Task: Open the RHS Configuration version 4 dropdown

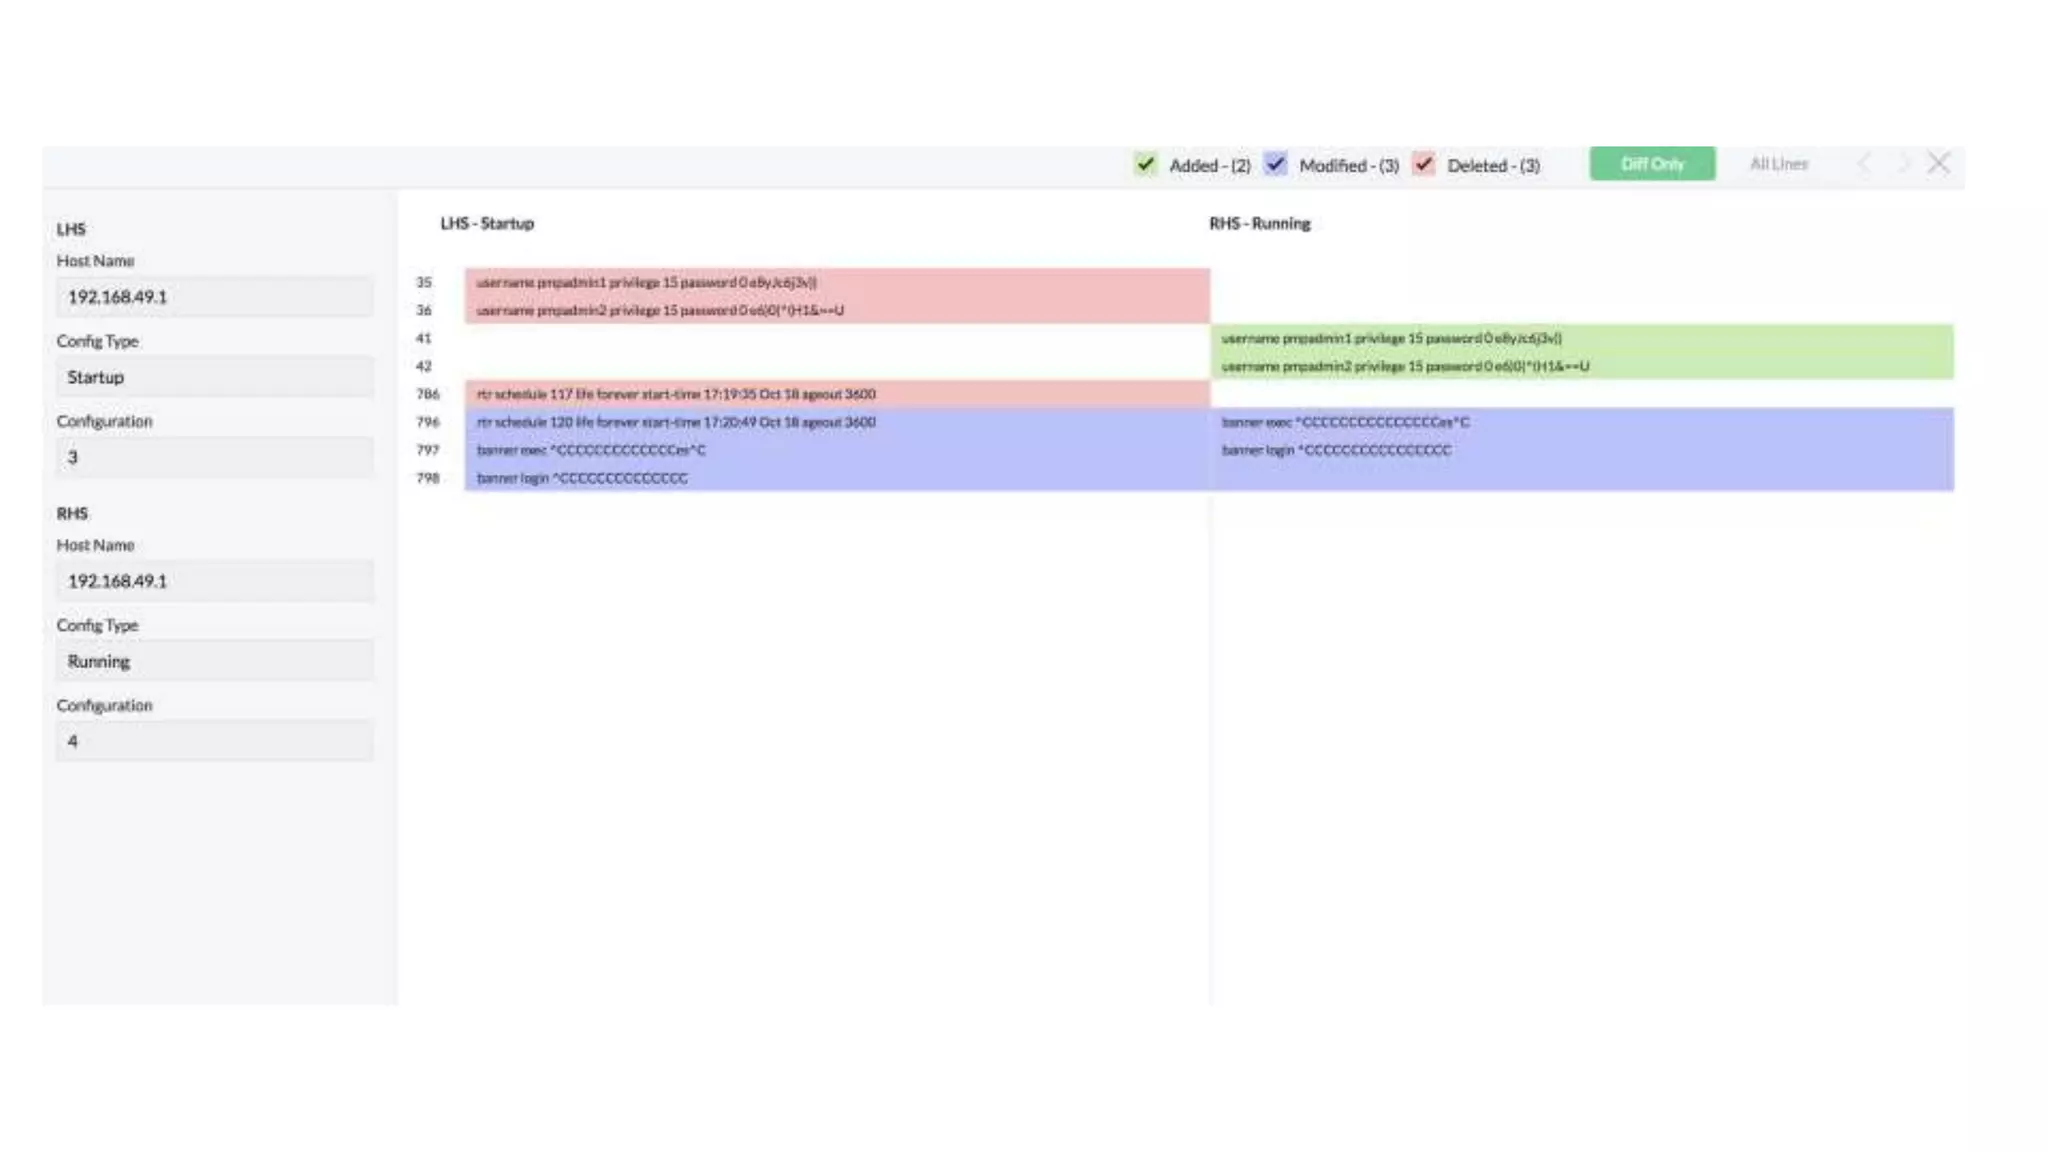Action: point(214,741)
